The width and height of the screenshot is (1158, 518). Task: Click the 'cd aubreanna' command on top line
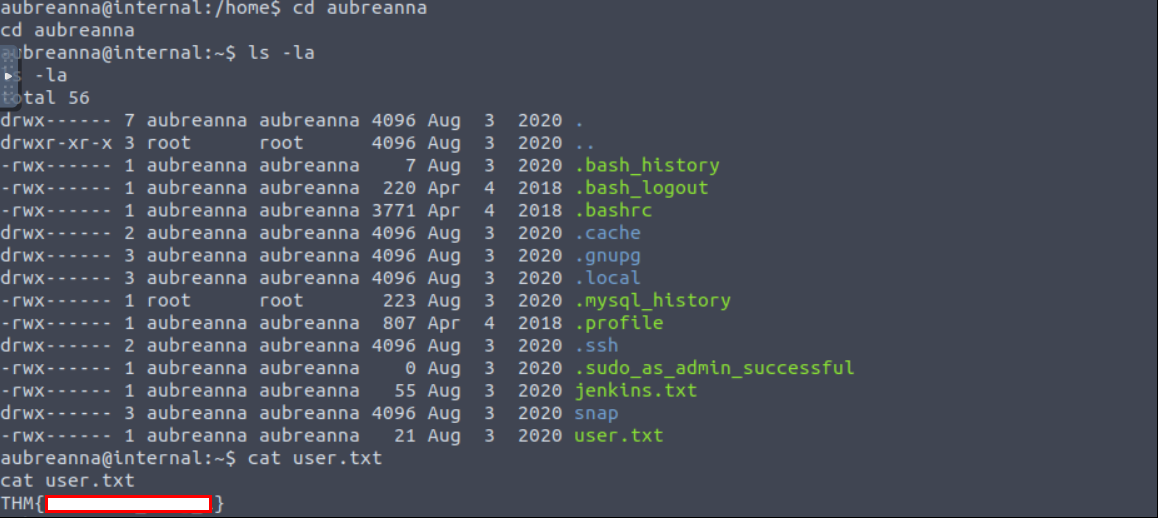pos(360,9)
